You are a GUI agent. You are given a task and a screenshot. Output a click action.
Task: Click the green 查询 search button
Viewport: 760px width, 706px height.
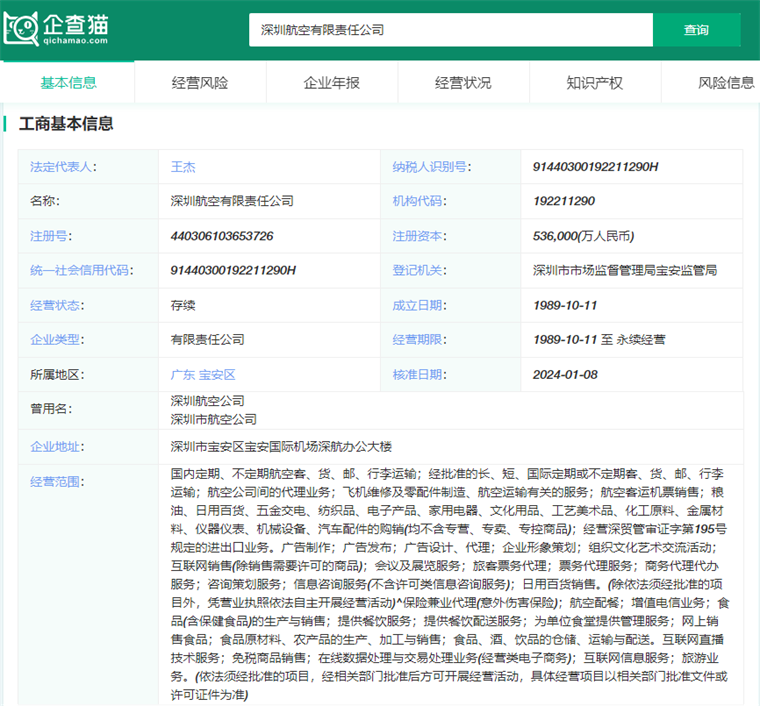pyautogui.click(x=697, y=30)
